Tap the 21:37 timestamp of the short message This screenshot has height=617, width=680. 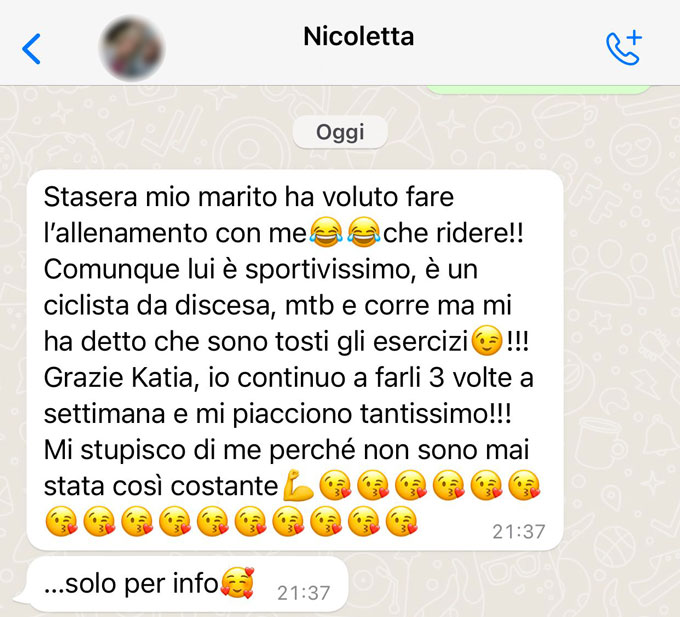304,594
